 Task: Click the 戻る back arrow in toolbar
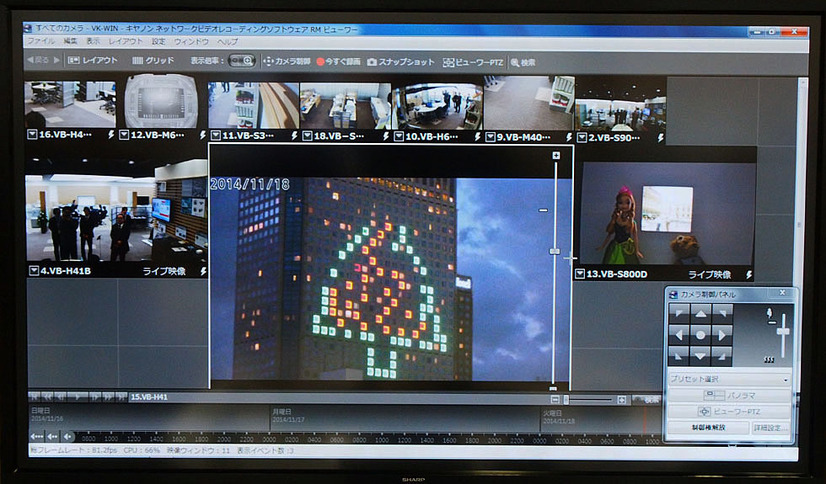pos(37,60)
